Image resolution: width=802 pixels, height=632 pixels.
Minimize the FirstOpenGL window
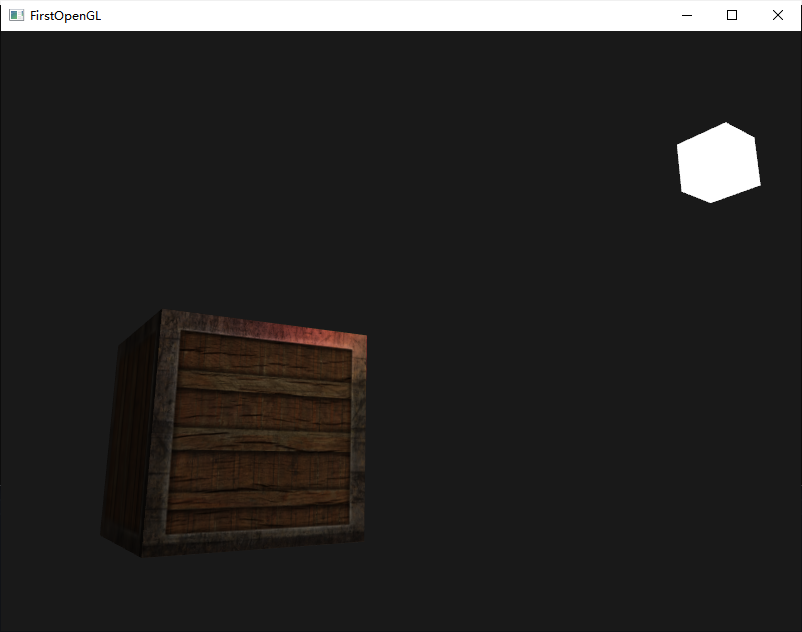pos(687,15)
